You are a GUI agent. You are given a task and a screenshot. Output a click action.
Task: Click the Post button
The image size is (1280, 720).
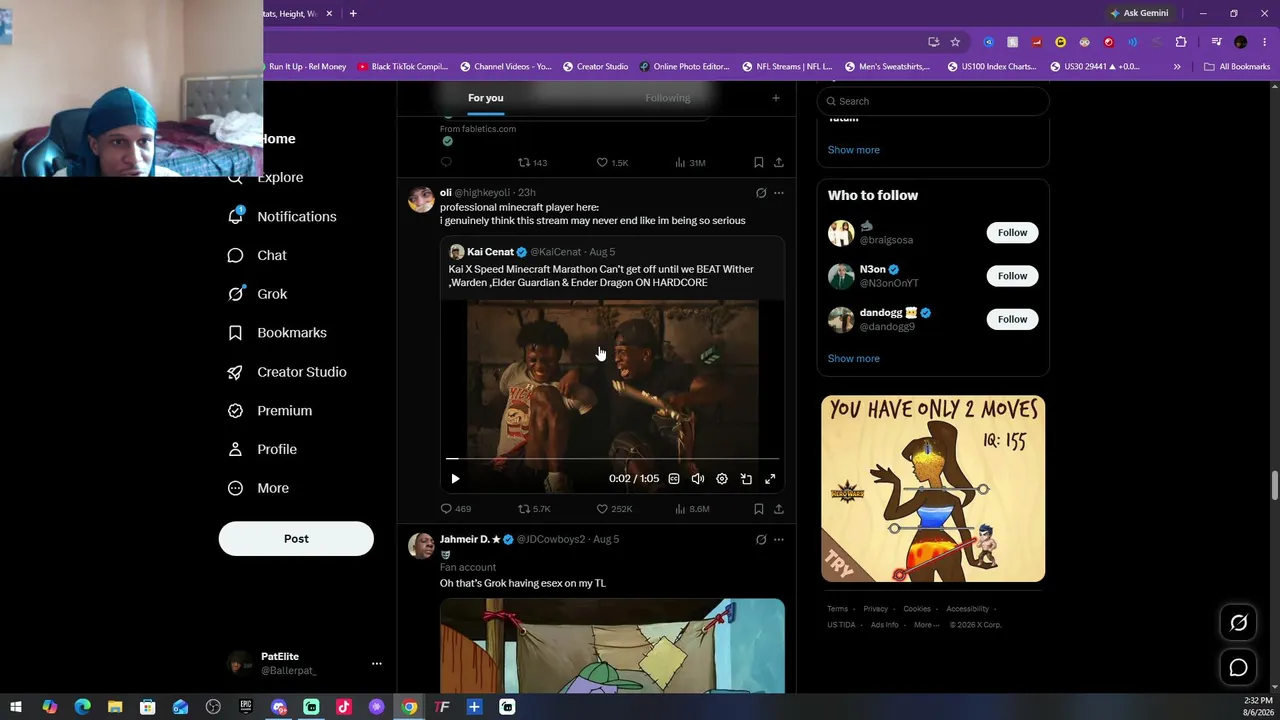click(296, 539)
